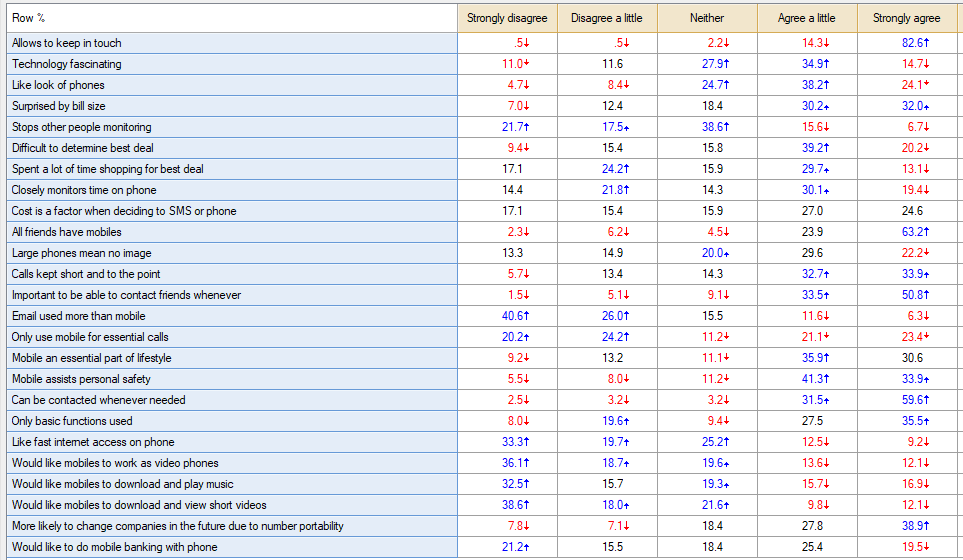Click the 35.9 cell for essential part of lifestyle
Screen dimensions: 963x560
tap(808, 358)
